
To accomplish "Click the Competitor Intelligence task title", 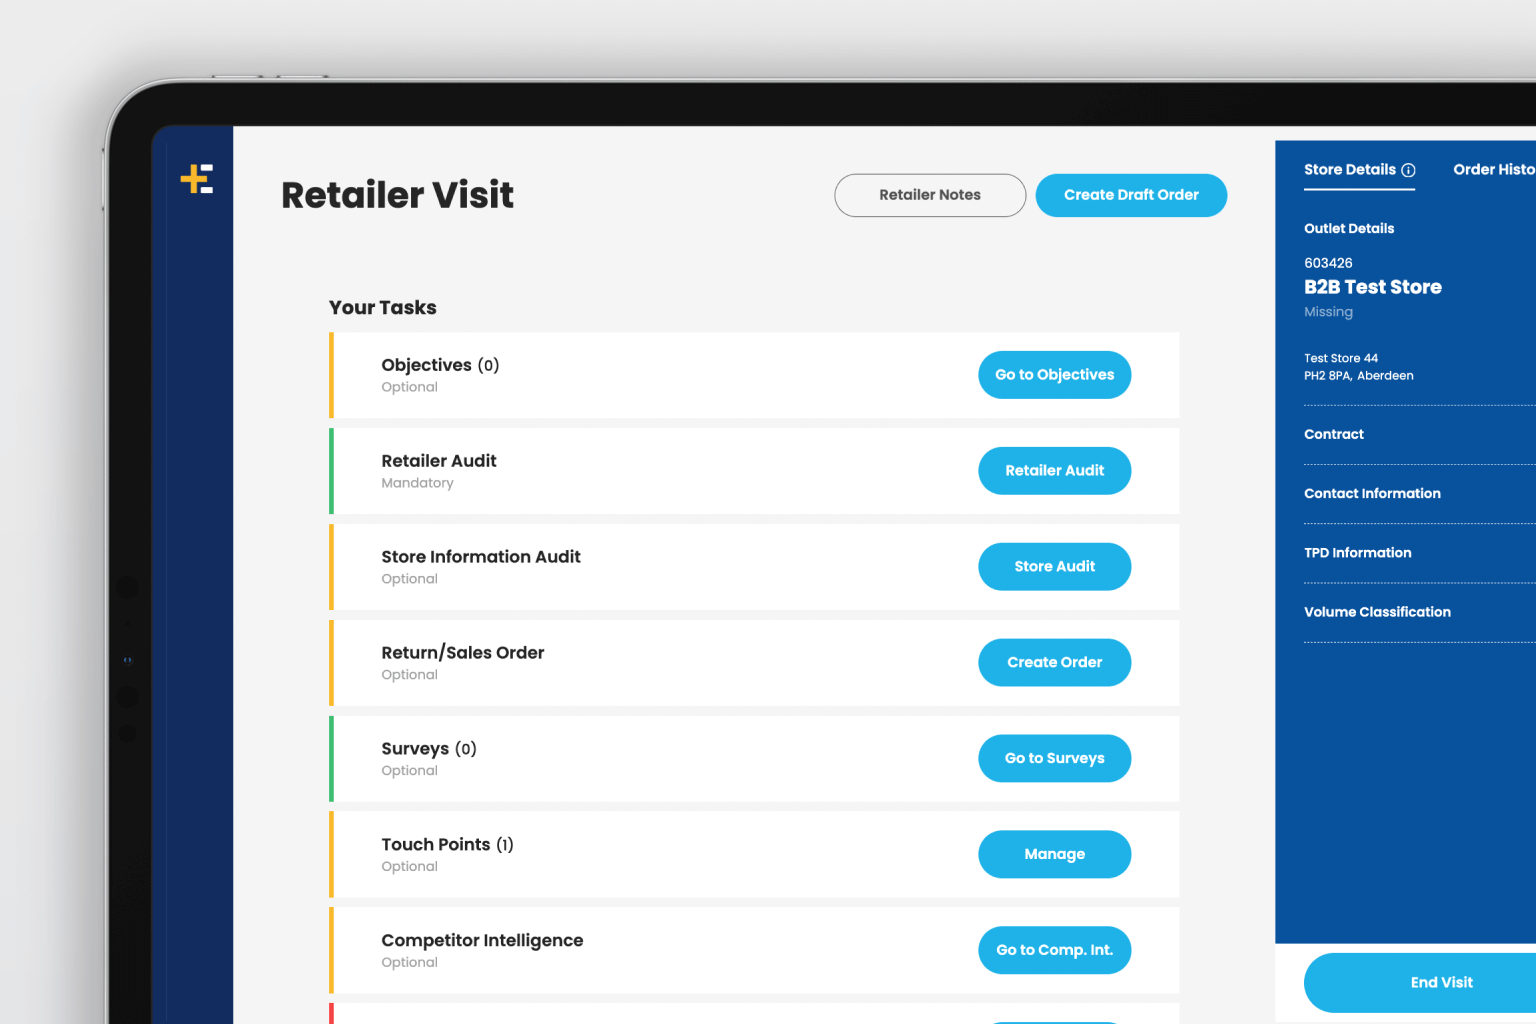I will point(482,941).
